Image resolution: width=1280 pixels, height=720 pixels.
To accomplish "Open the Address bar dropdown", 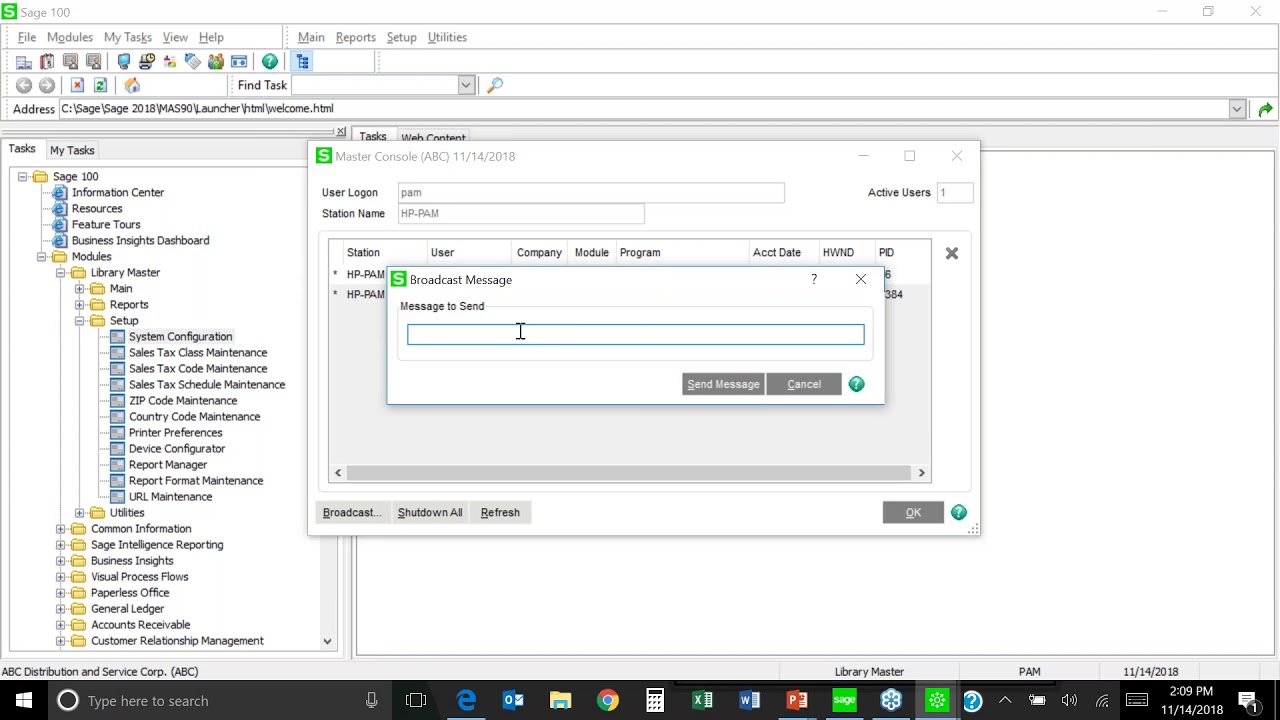I will click(1237, 109).
